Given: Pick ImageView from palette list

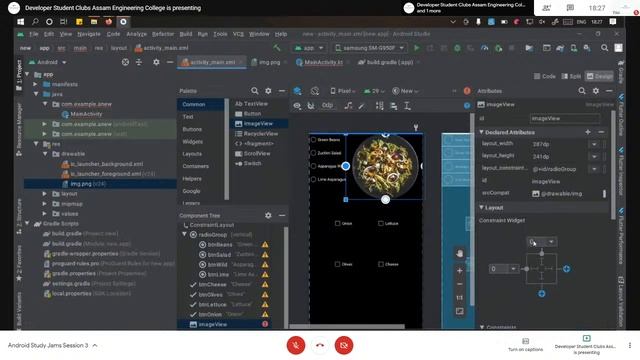Looking at the screenshot, I should (x=258, y=123).
